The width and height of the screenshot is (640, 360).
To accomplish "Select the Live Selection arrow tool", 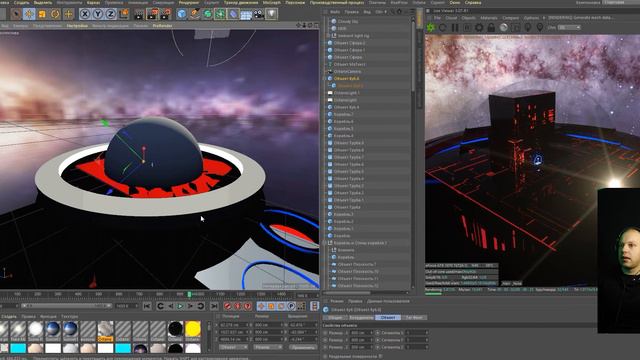I will click(16, 14).
